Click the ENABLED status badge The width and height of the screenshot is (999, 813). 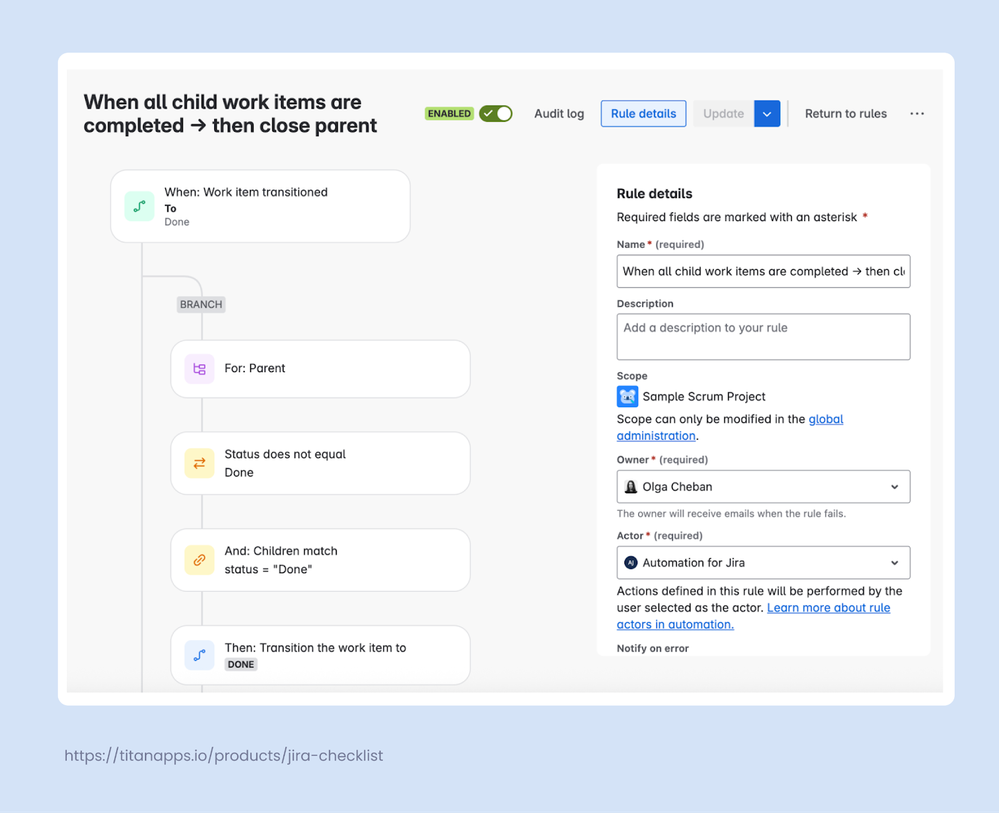coord(449,113)
